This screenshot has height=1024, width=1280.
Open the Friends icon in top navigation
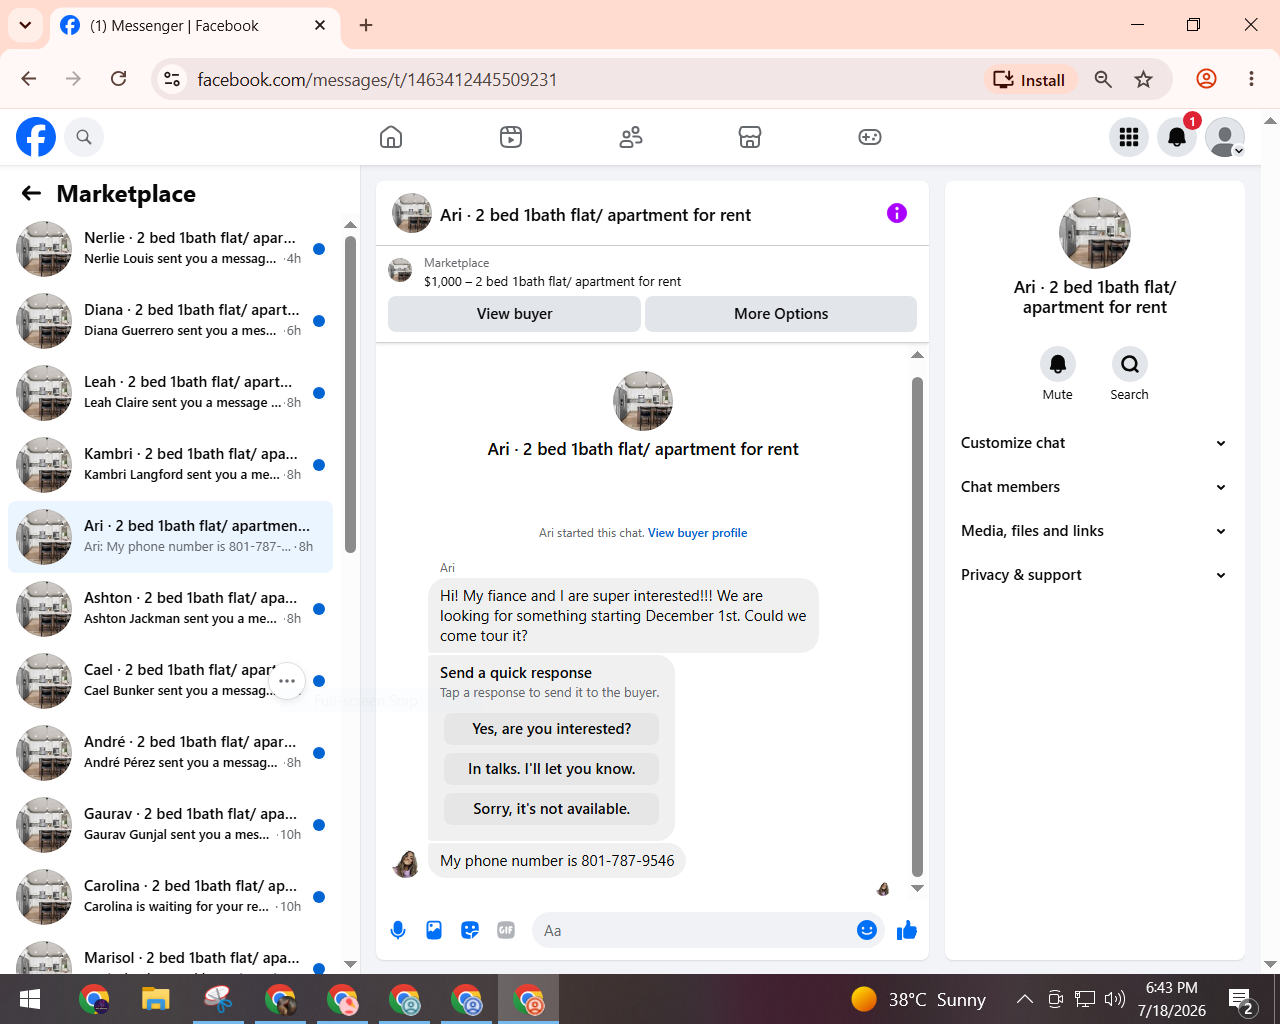pyautogui.click(x=631, y=137)
